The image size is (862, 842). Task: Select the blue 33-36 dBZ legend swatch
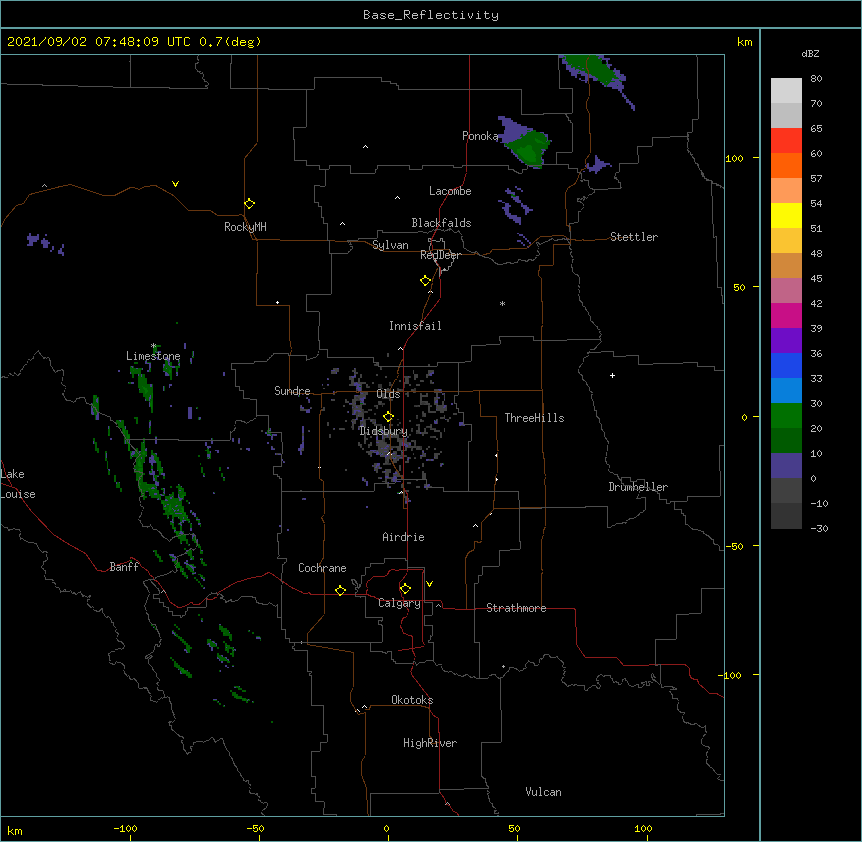tap(786, 365)
